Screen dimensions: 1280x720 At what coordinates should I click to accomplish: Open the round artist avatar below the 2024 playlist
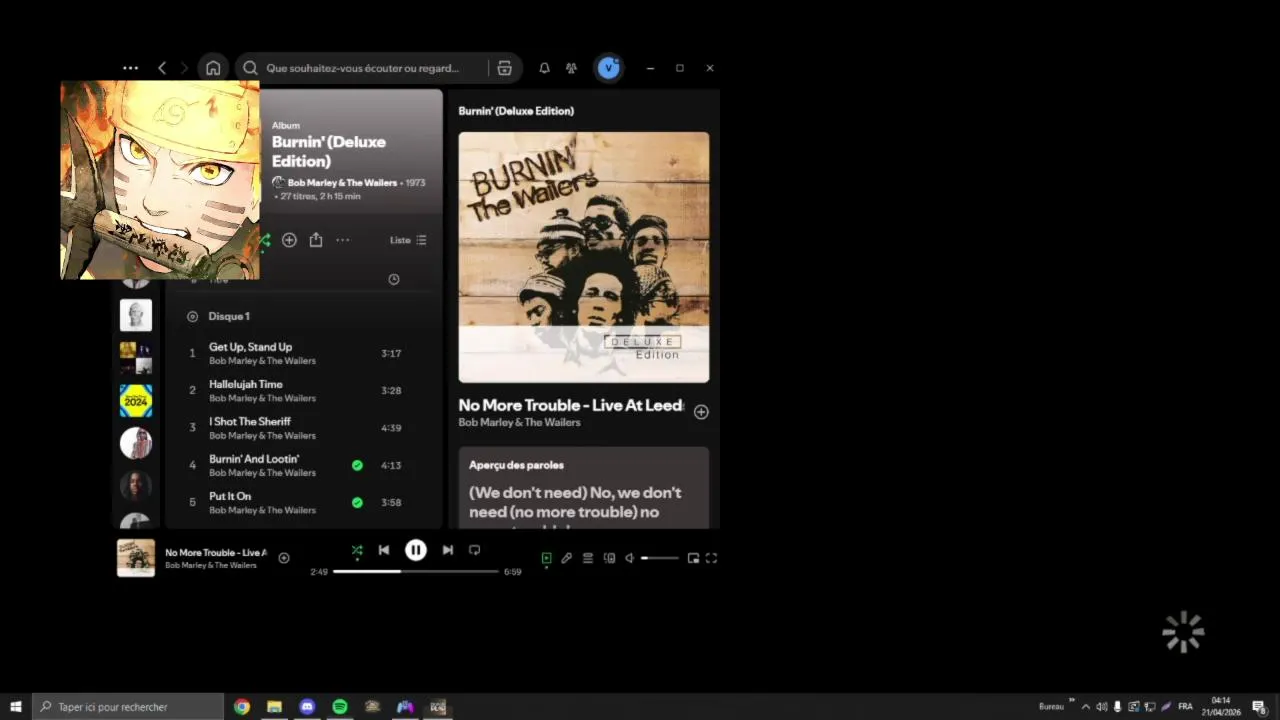pyautogui.click(x=136, y=443)
